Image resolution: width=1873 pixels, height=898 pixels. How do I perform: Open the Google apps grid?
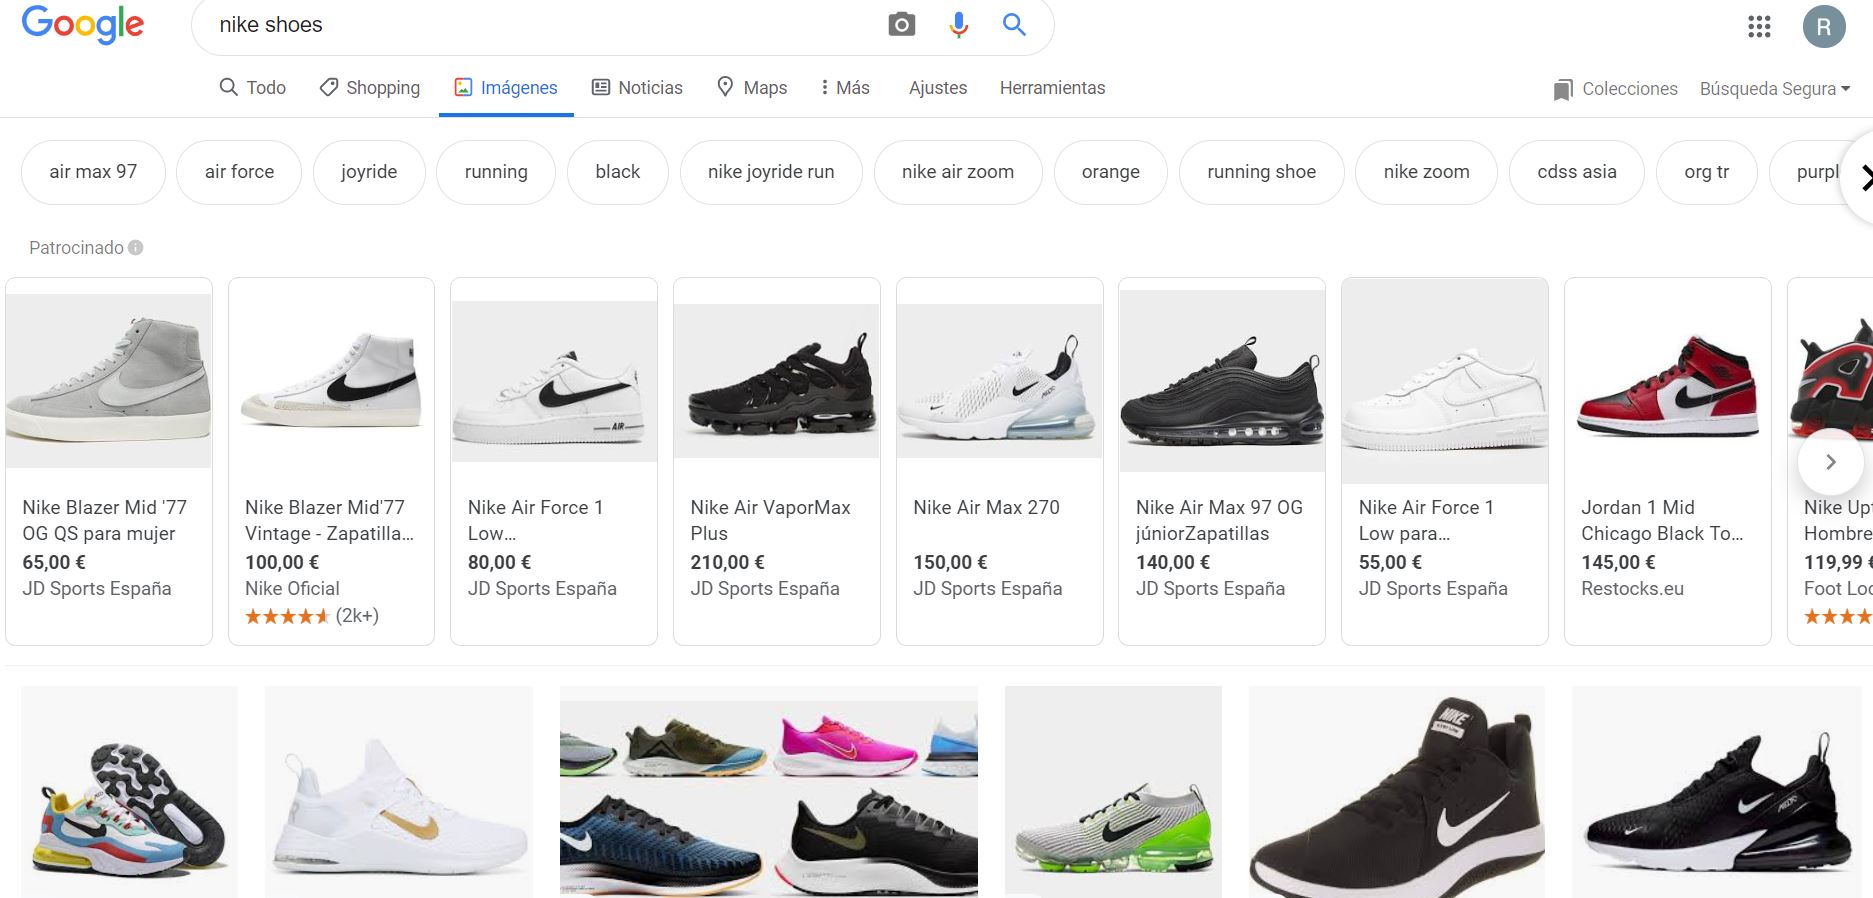(x=1759, y=26)
